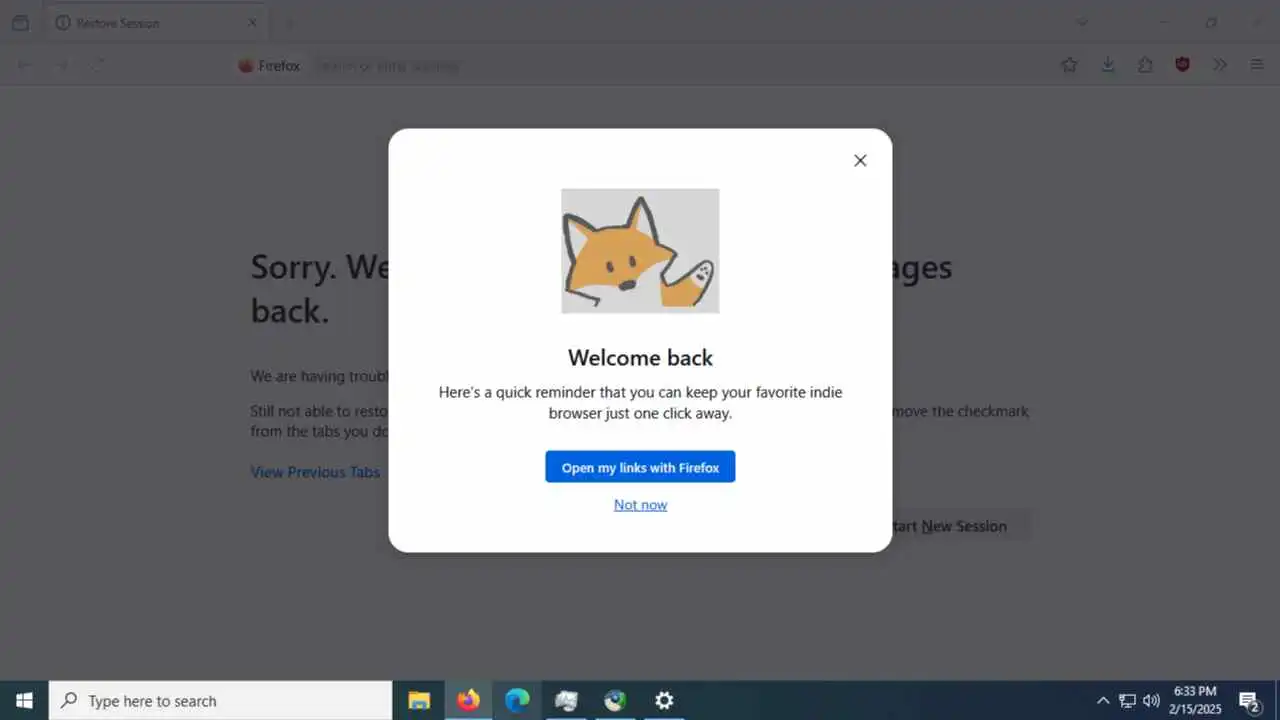Launch Microsoft Edge from the taskbar
The width and height of the screenshot is (1280, 720).
click(517, 700)
